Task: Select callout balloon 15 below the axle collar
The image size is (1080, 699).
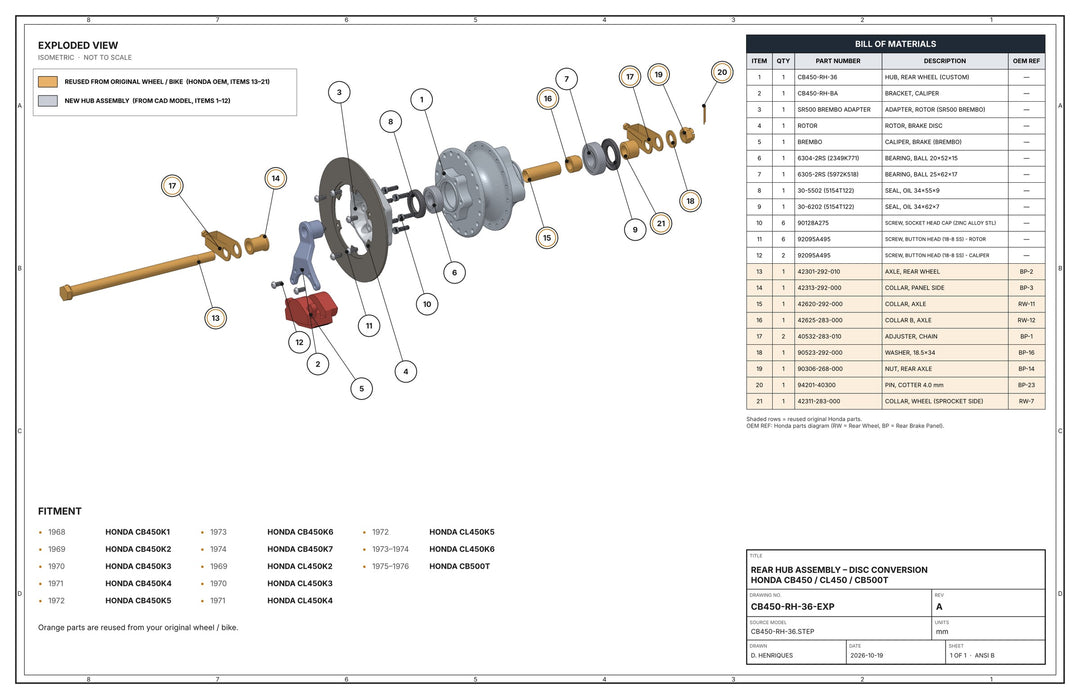Action: (x=547, y=238)
